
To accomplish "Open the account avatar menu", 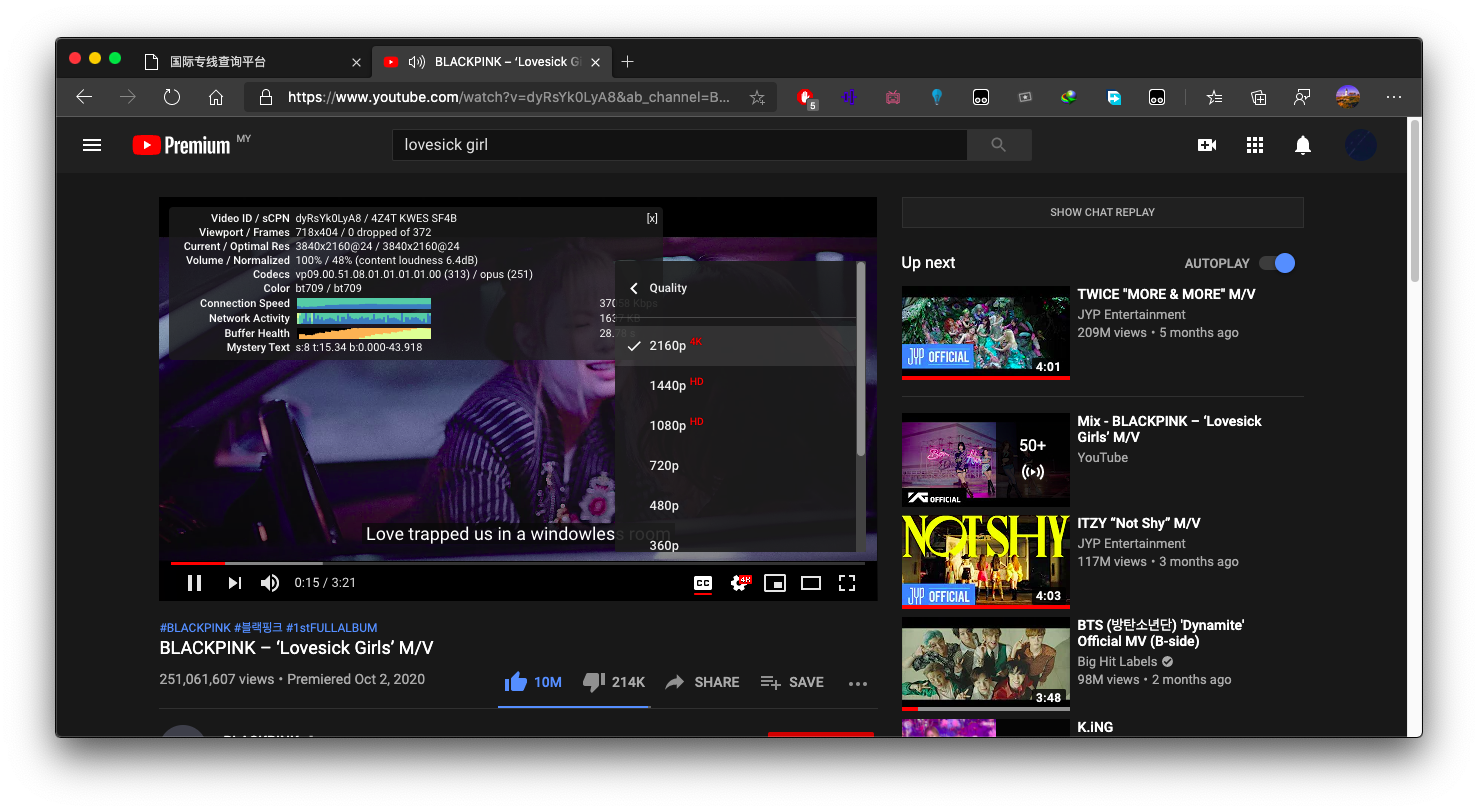I will coord(1361,145).
